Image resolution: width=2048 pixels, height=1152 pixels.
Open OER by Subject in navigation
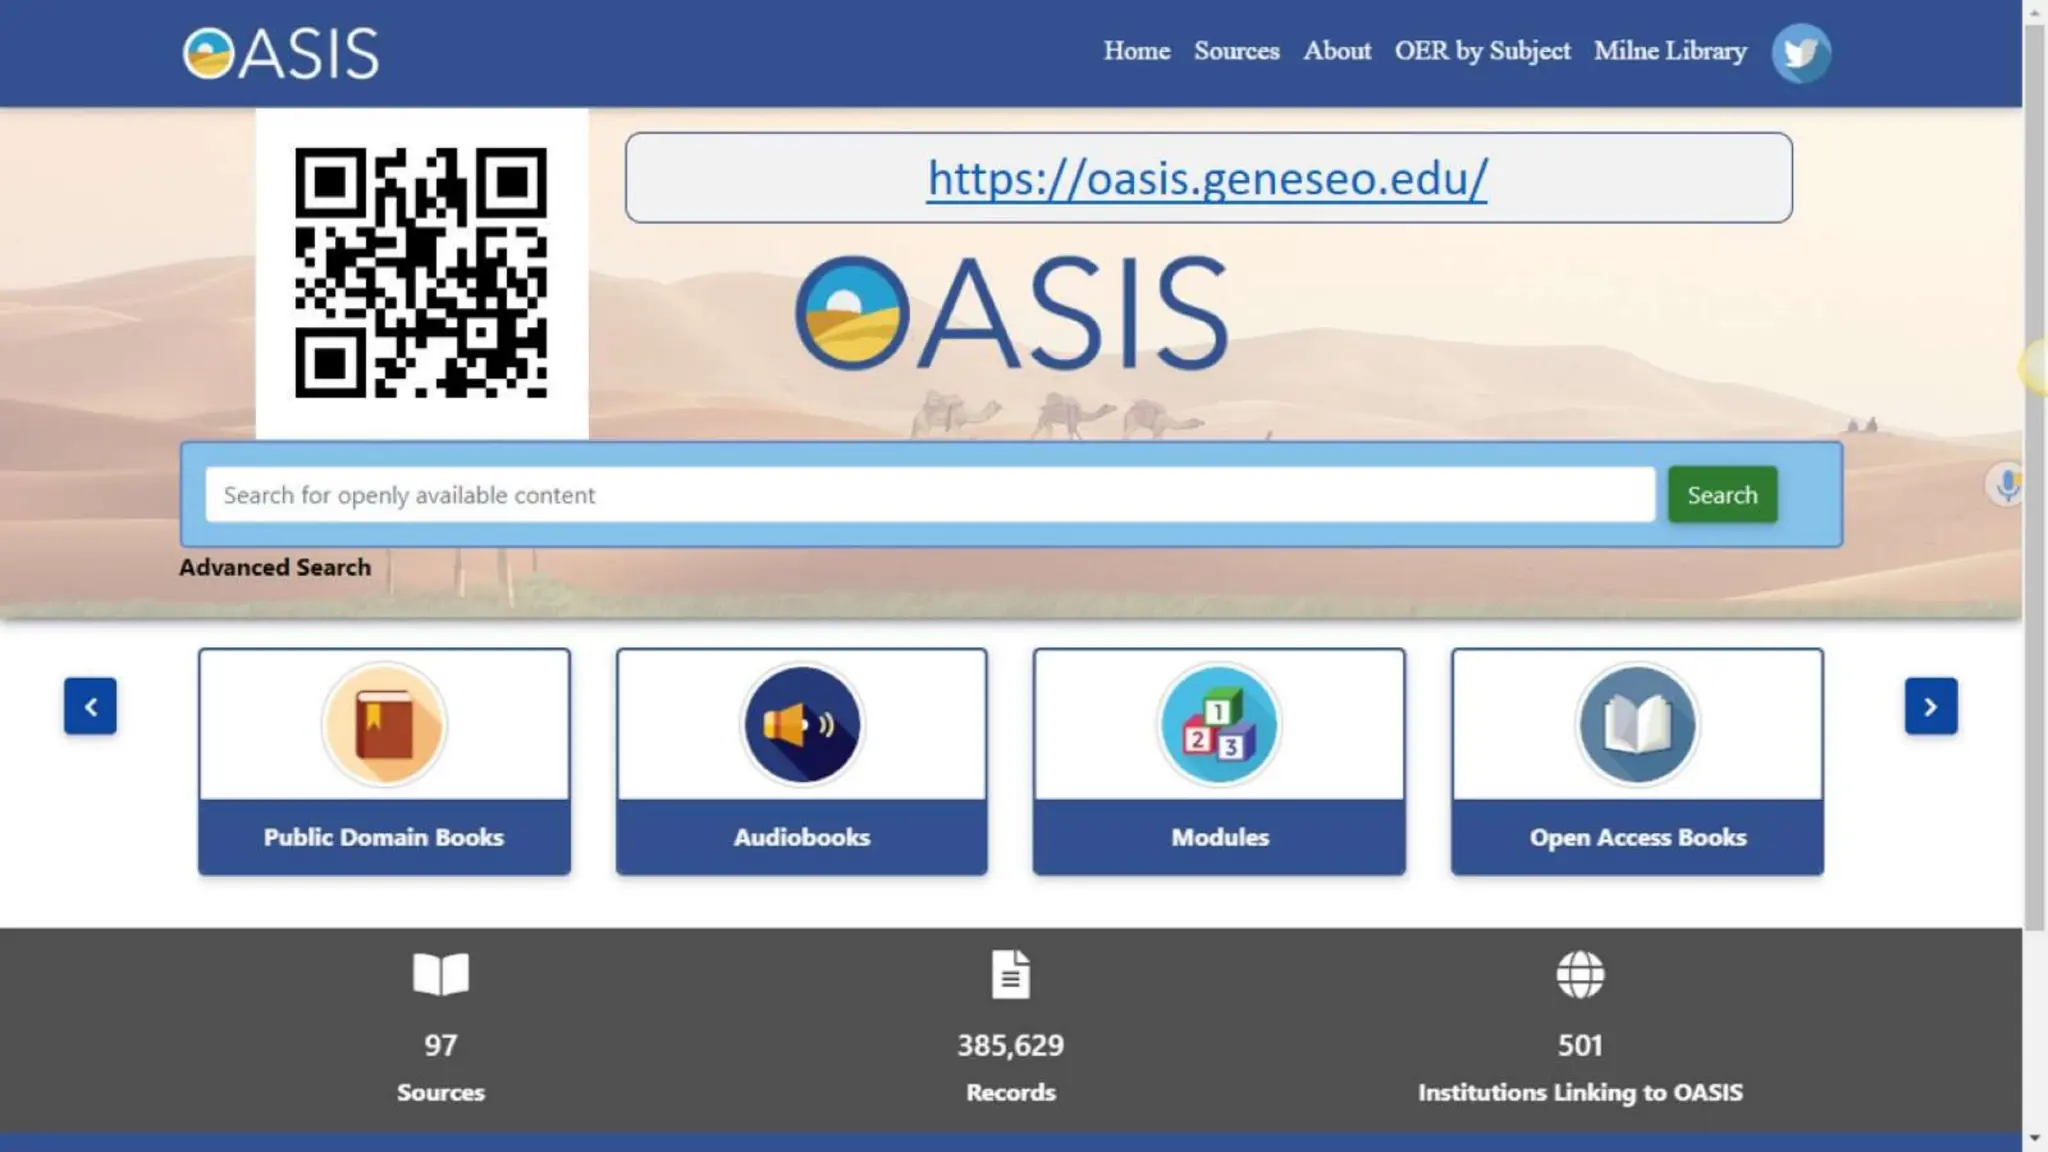(1482, 51)
